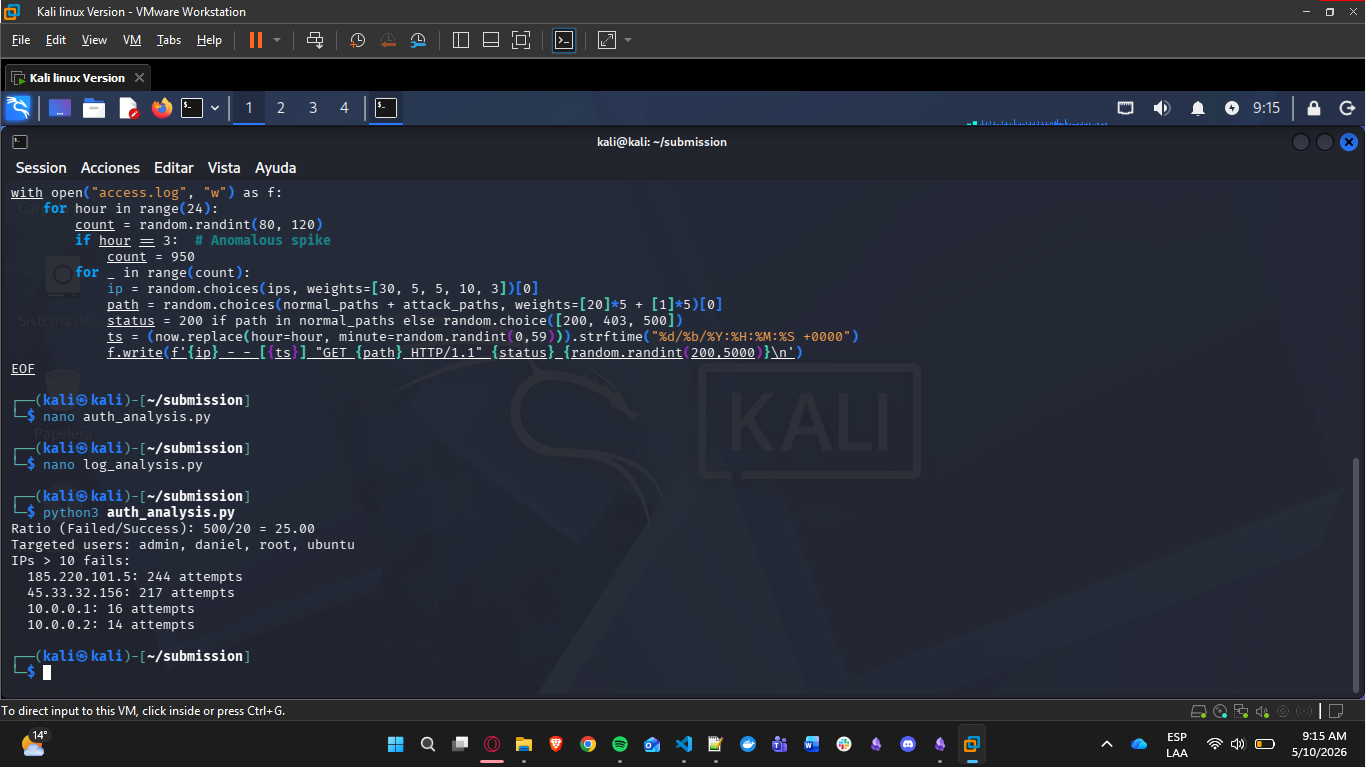Open Google Chrome from the taskbar

588,744
